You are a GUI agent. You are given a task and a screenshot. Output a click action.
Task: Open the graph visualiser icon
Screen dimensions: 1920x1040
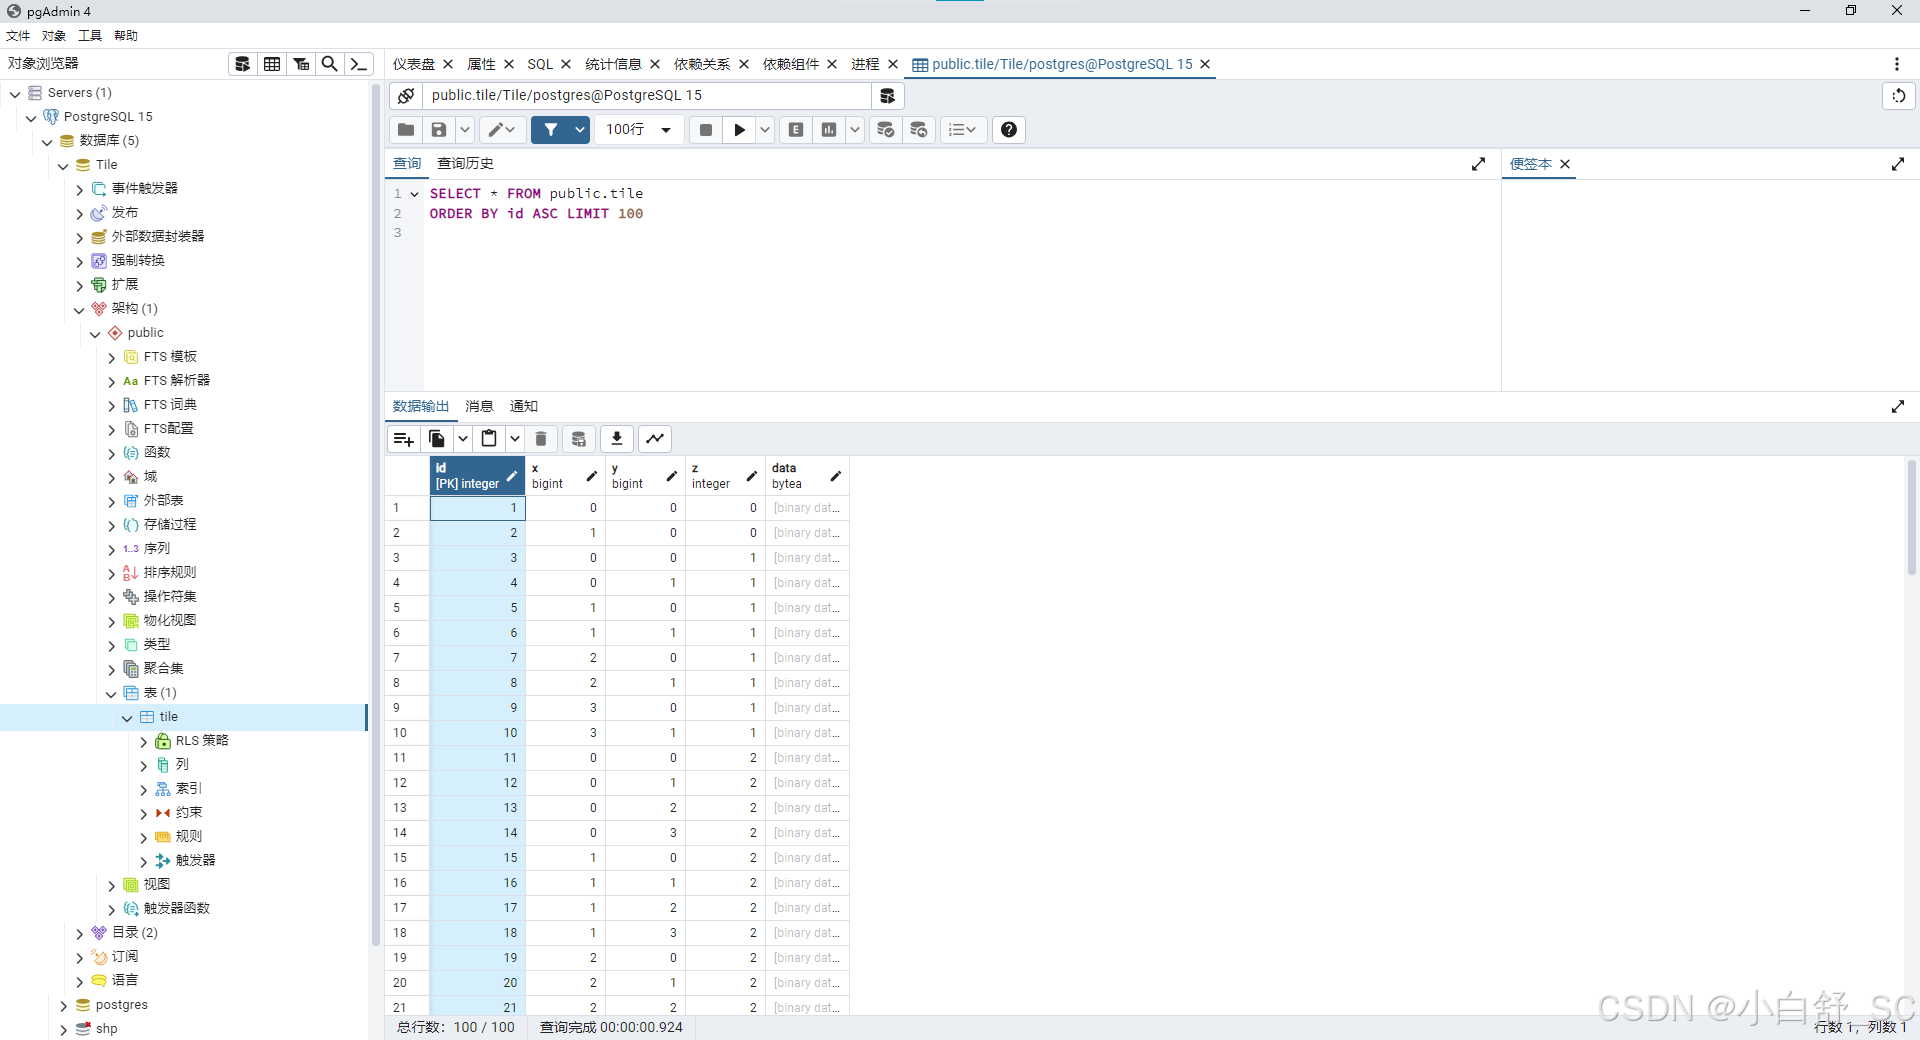655,439
